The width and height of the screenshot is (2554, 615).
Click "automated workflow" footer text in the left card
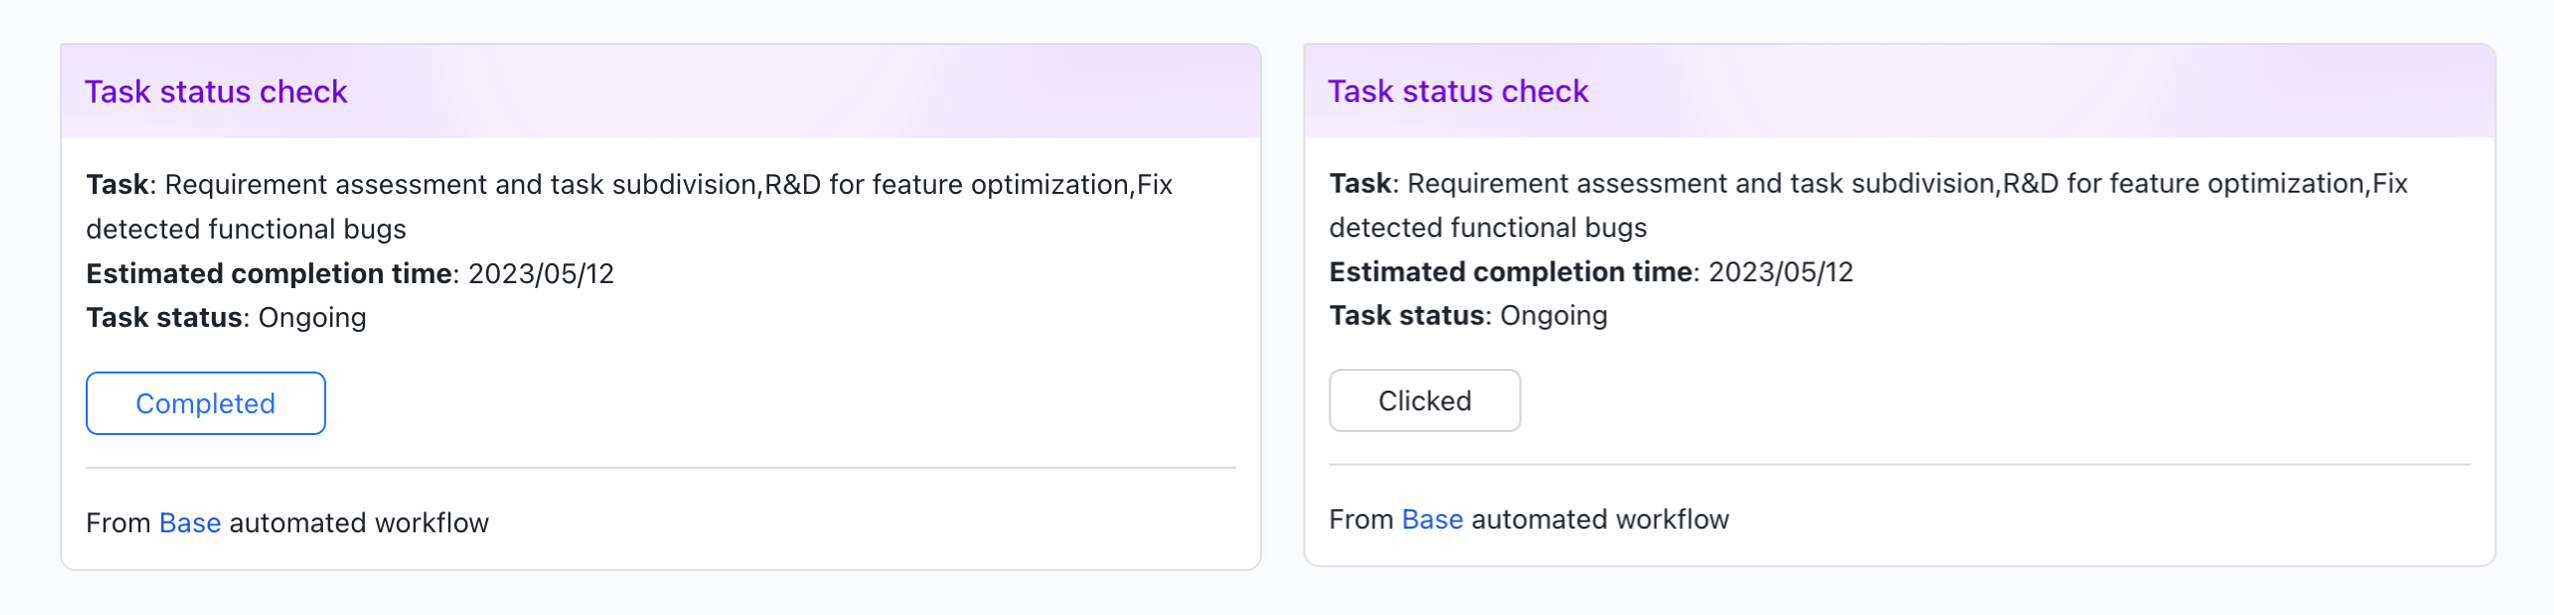tap(359, 523)
